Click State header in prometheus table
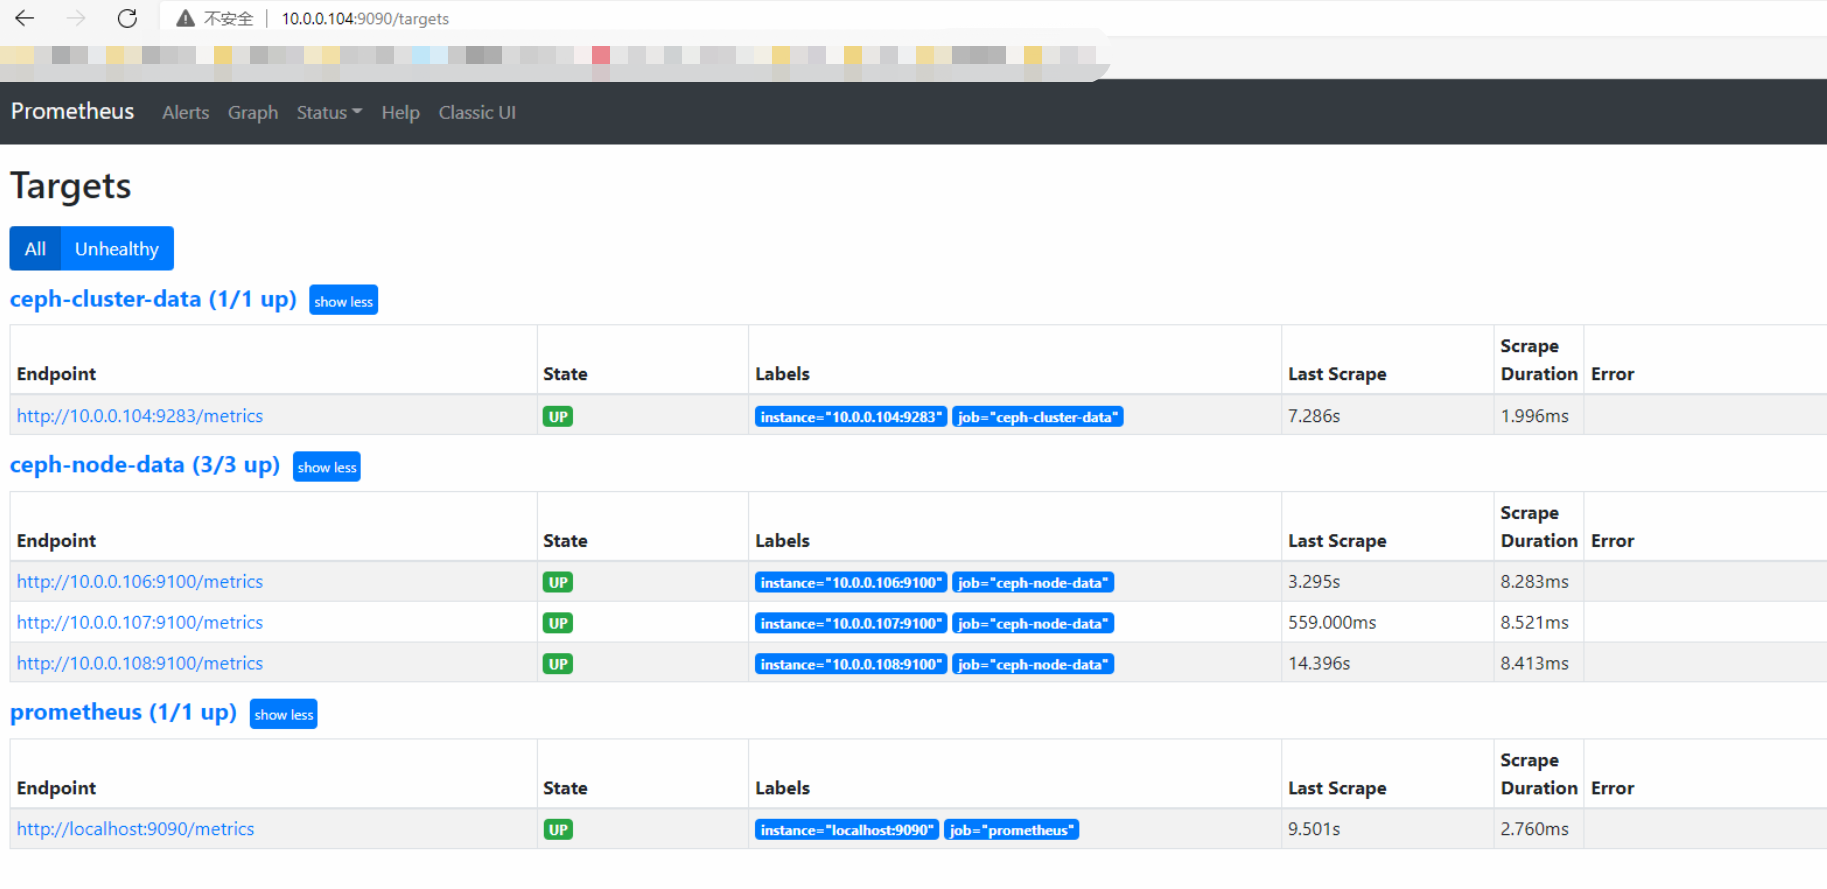This screenshot has width=1827, height=889. pyautogui.click(x=565, y=787)
